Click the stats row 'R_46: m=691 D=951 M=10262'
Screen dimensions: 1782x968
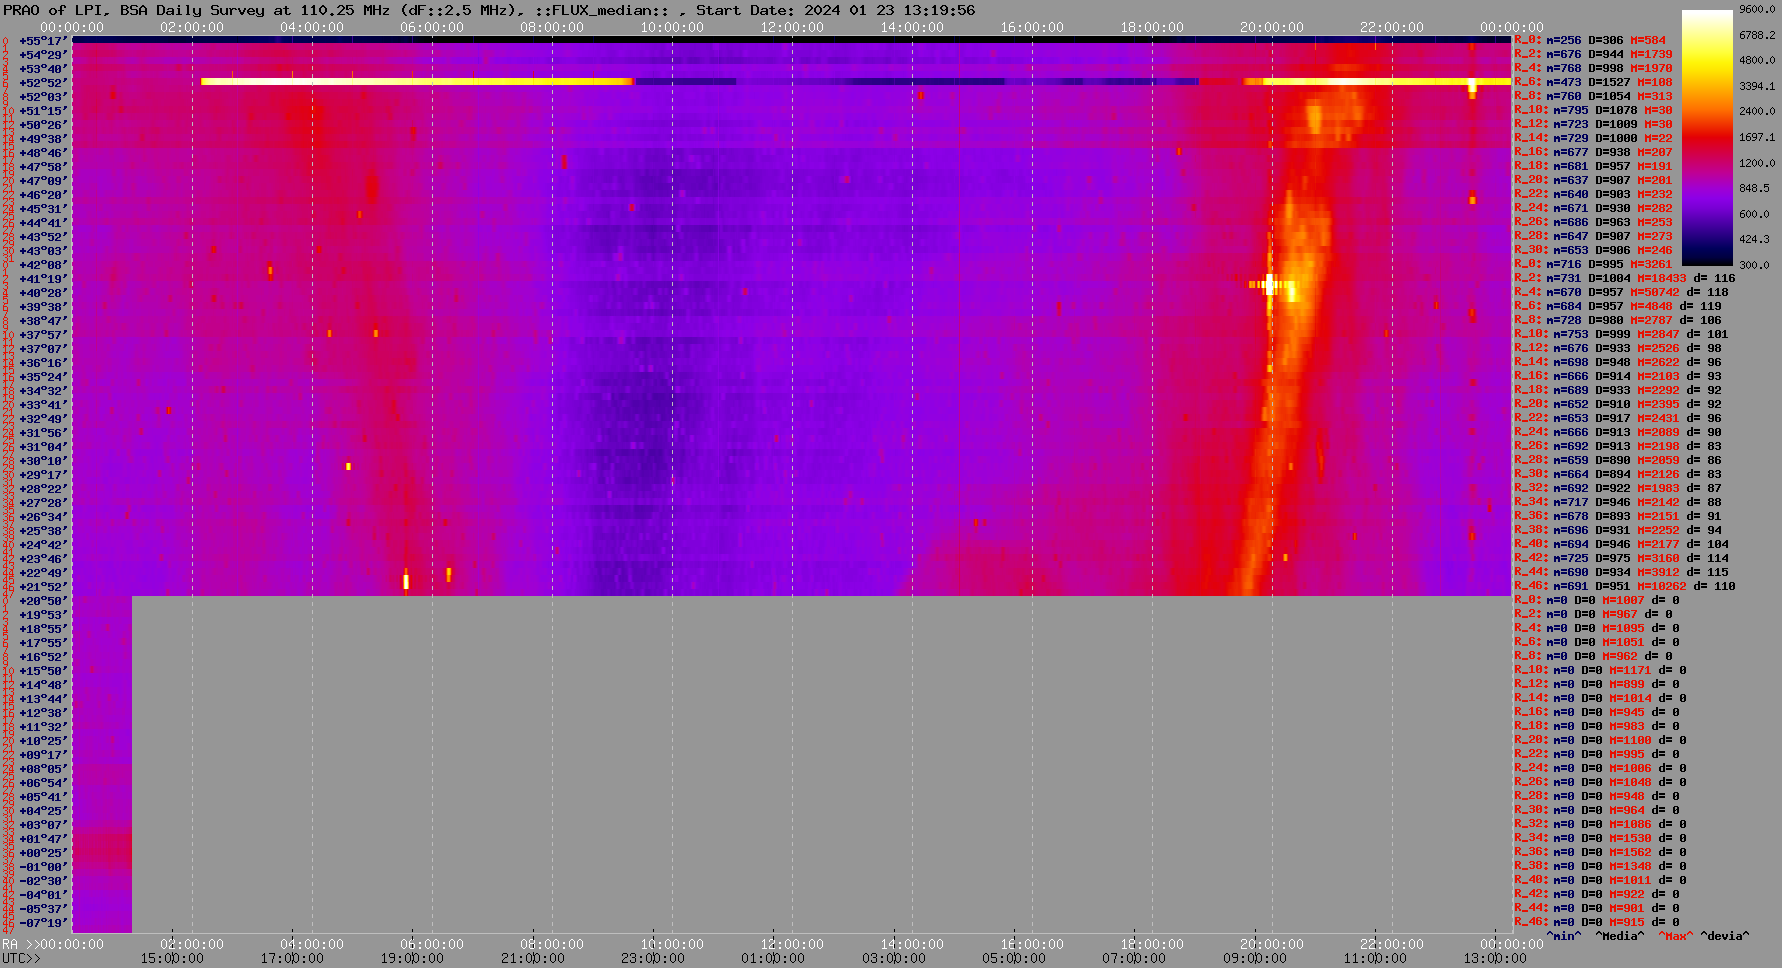(1625, 587)
